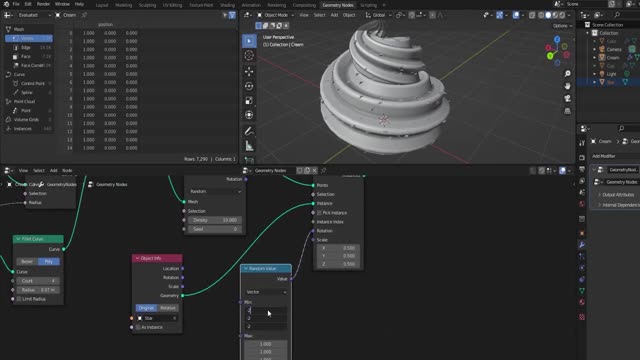
Task: Open the Global transform orientation dropdown
Action: pyautogui.click(x=379, y=15)
